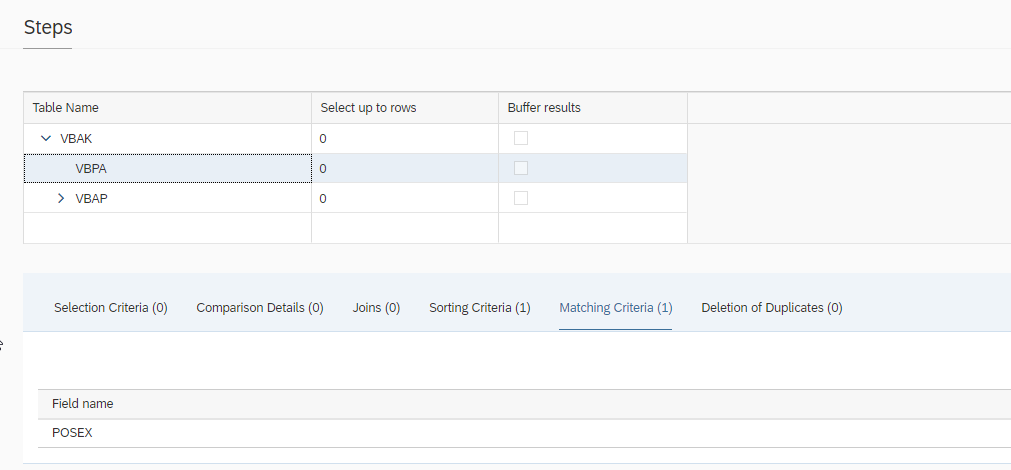Image resolution: width=1011 pixels, height=470 pixels.
Task: Check Buffer results box for VBAP
Action: pyautogui.click(x=521, y=198)
